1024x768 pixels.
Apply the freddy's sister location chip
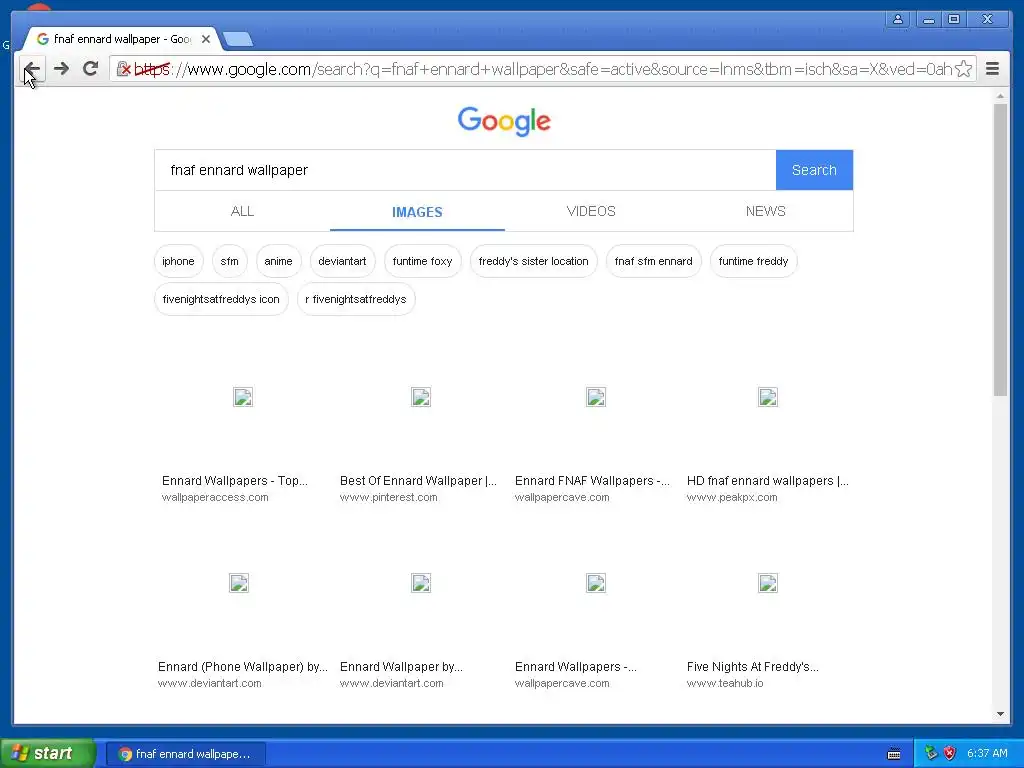tap(534, 261)
